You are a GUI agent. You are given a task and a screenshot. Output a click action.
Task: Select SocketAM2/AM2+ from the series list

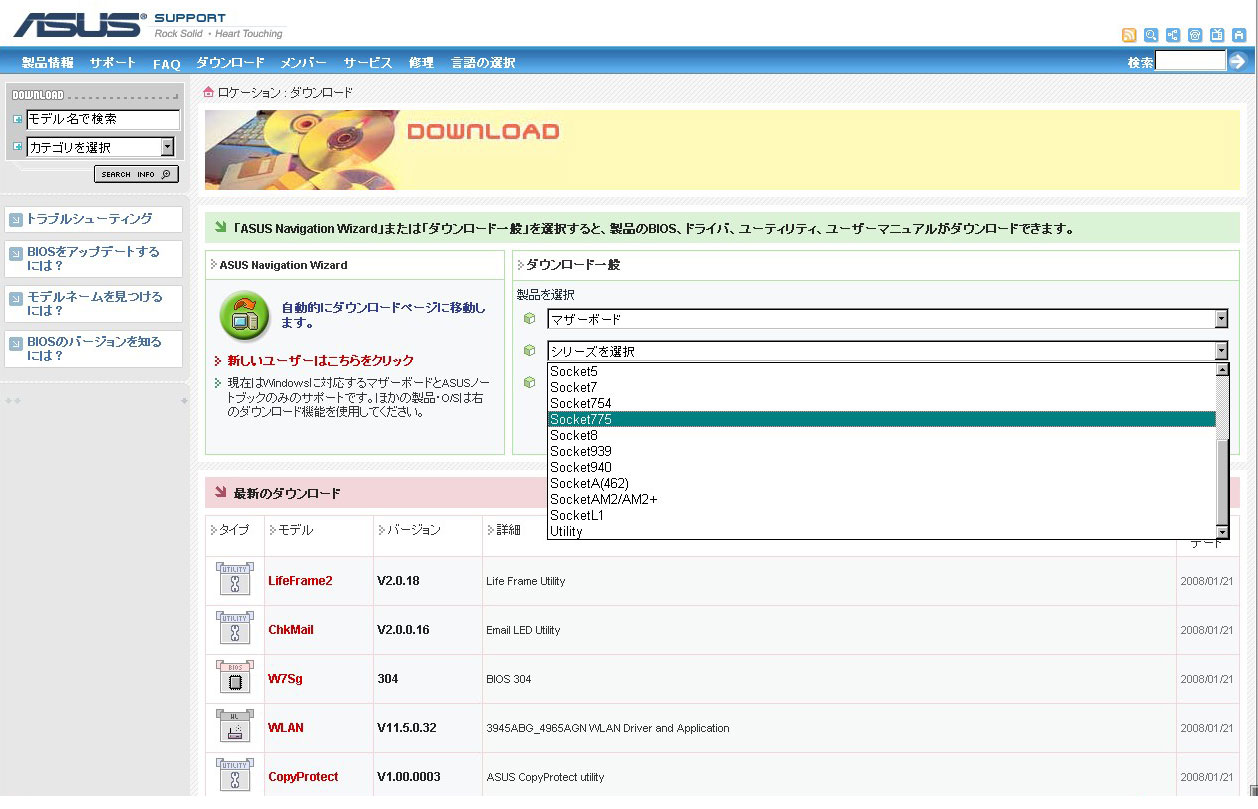[x=881, y=499]
